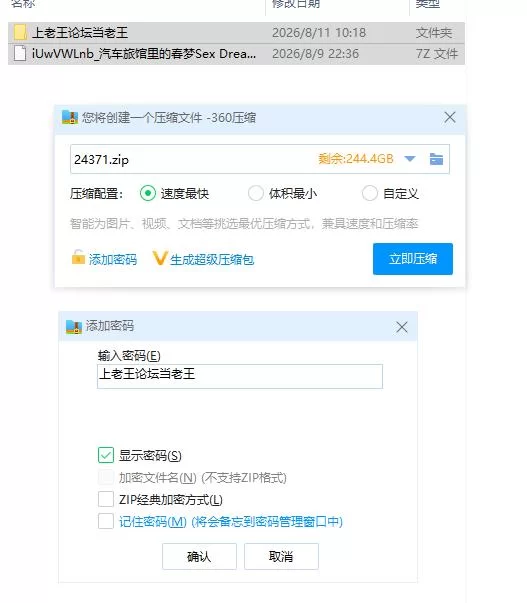The width and height of the screenshot is (527, 603).
Task: Select the iUwVWLnb 7Z file row
Action: pyautogui.click(x=236, y=54)
